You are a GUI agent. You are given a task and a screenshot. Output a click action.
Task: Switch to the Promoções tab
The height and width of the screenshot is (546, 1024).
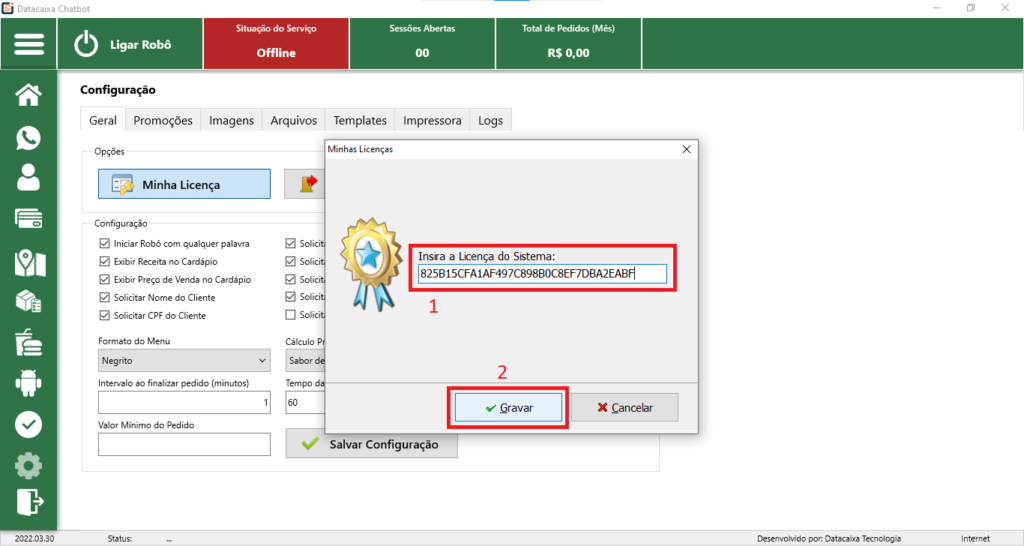coord(162,120)
